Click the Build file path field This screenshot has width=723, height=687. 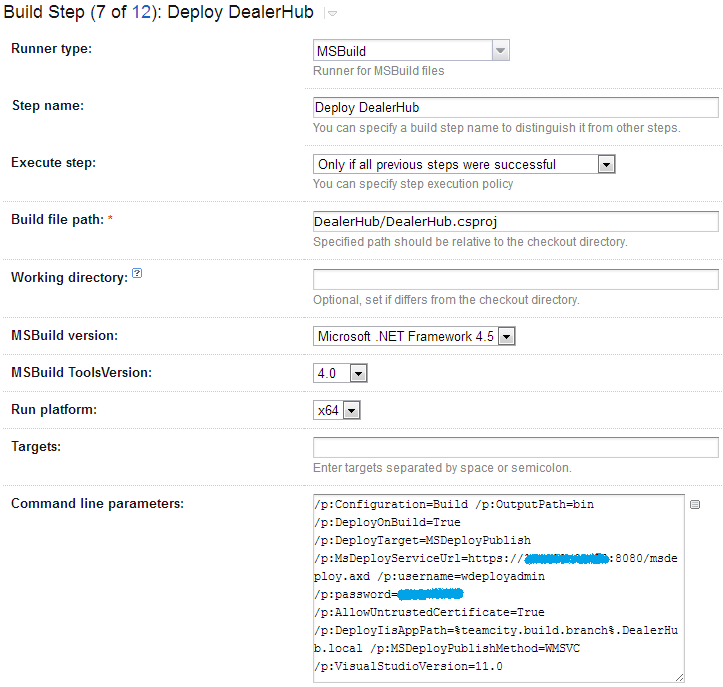[516, 222]
